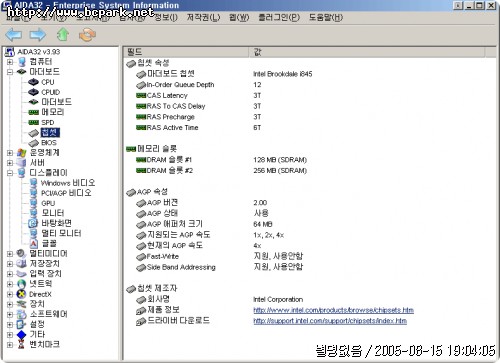Click the green up-arrow toolbar button

(x=63, y=35)
